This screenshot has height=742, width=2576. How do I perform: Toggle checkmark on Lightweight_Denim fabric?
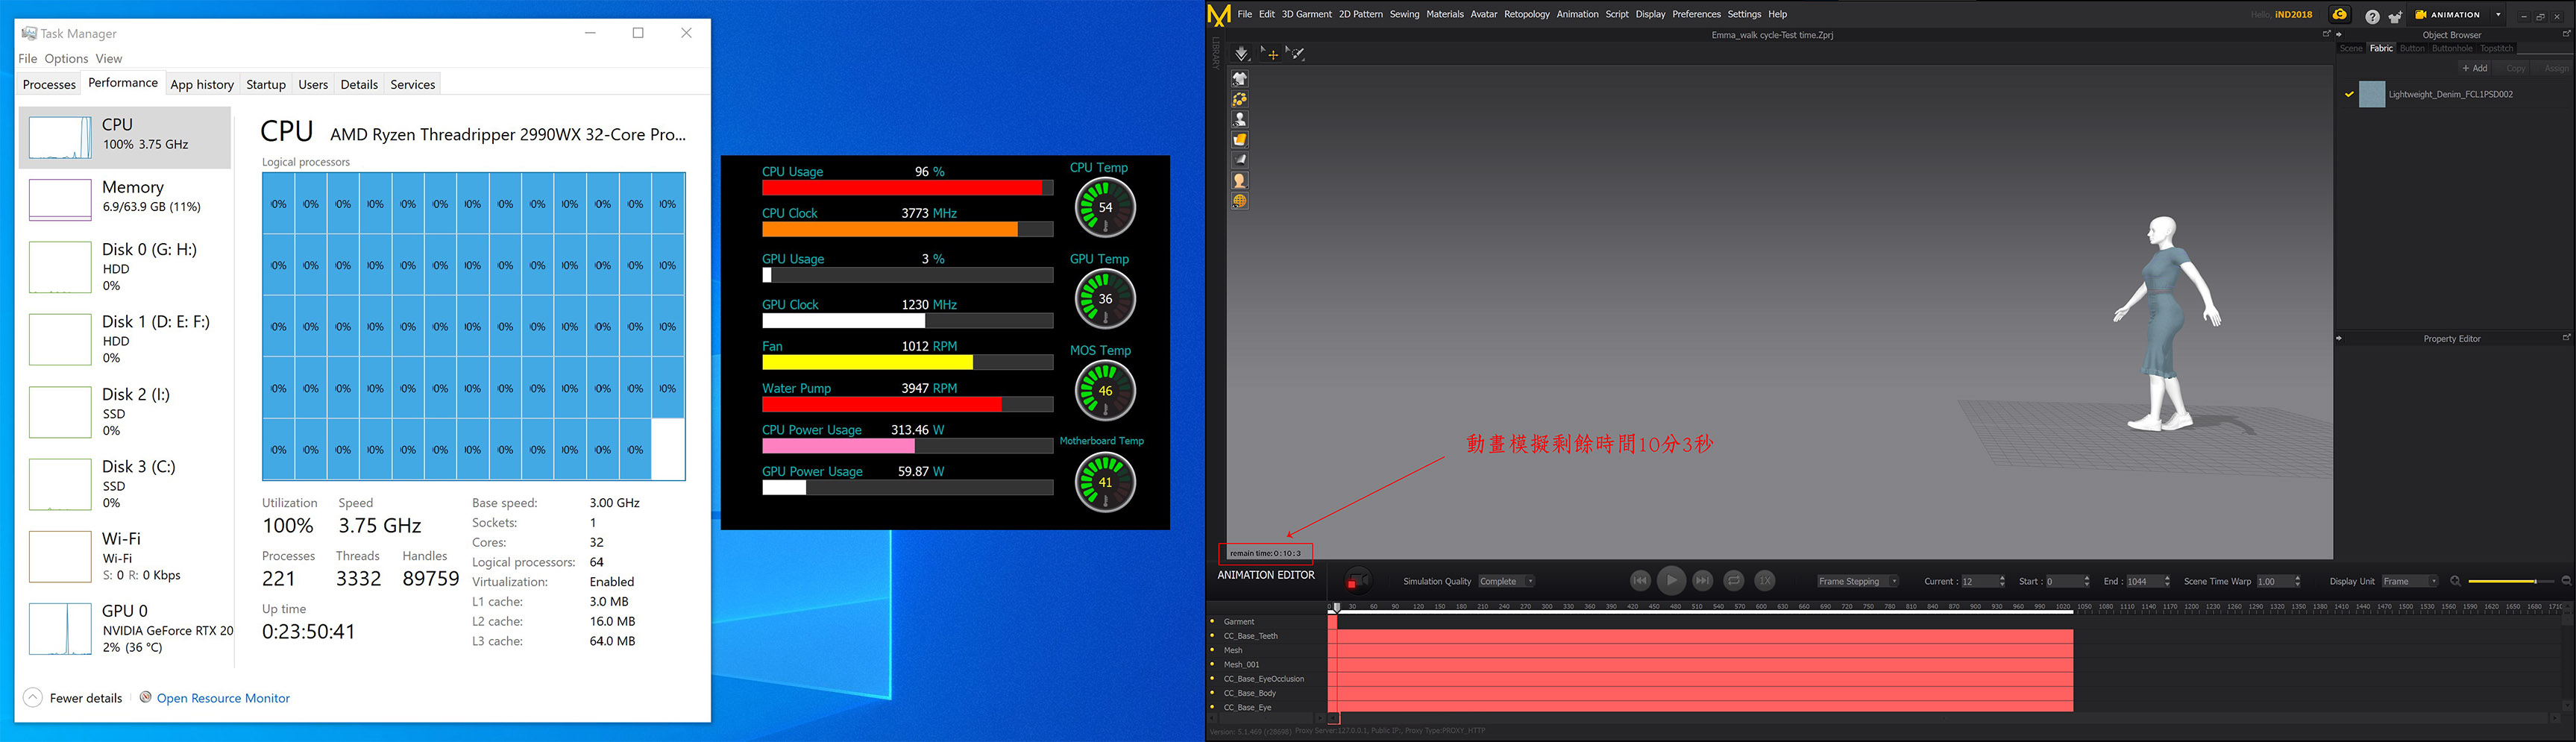2349,94
